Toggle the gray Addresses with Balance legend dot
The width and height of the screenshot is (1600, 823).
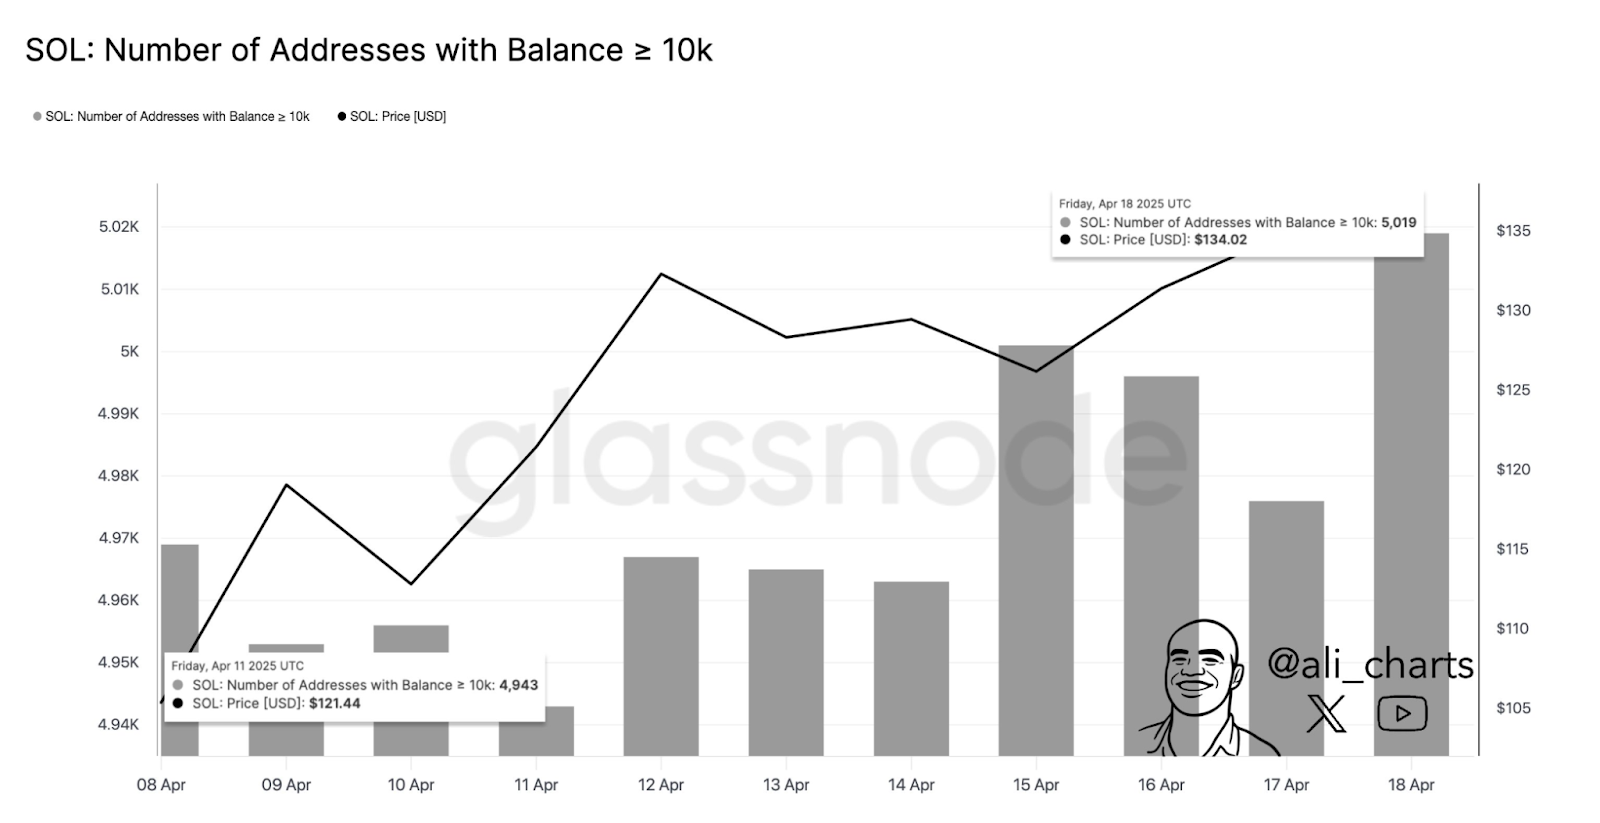pos(37,117)
